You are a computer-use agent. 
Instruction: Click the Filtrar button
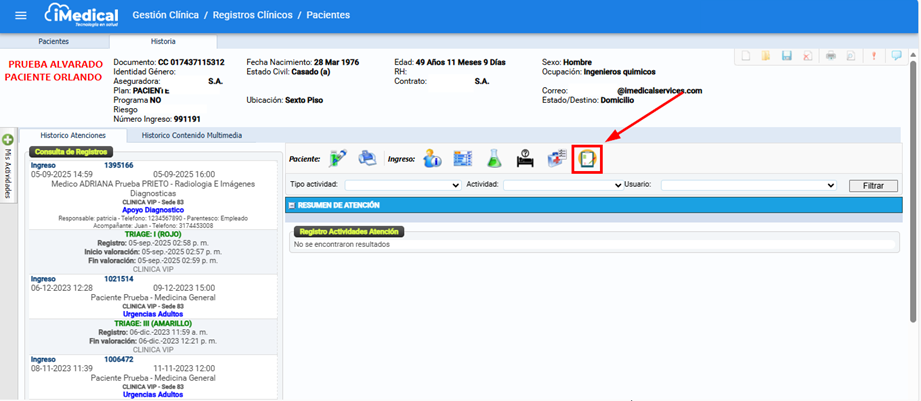coord(872,185)
